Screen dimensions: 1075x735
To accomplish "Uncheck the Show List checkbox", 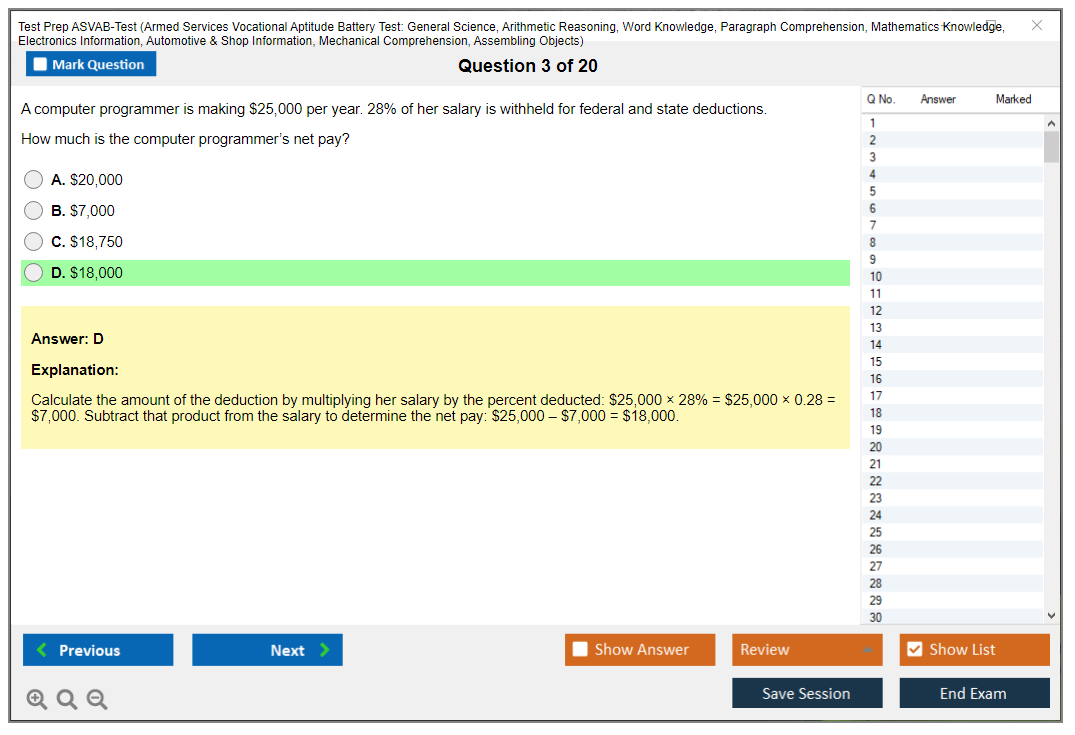I will (x=914, y=650).
